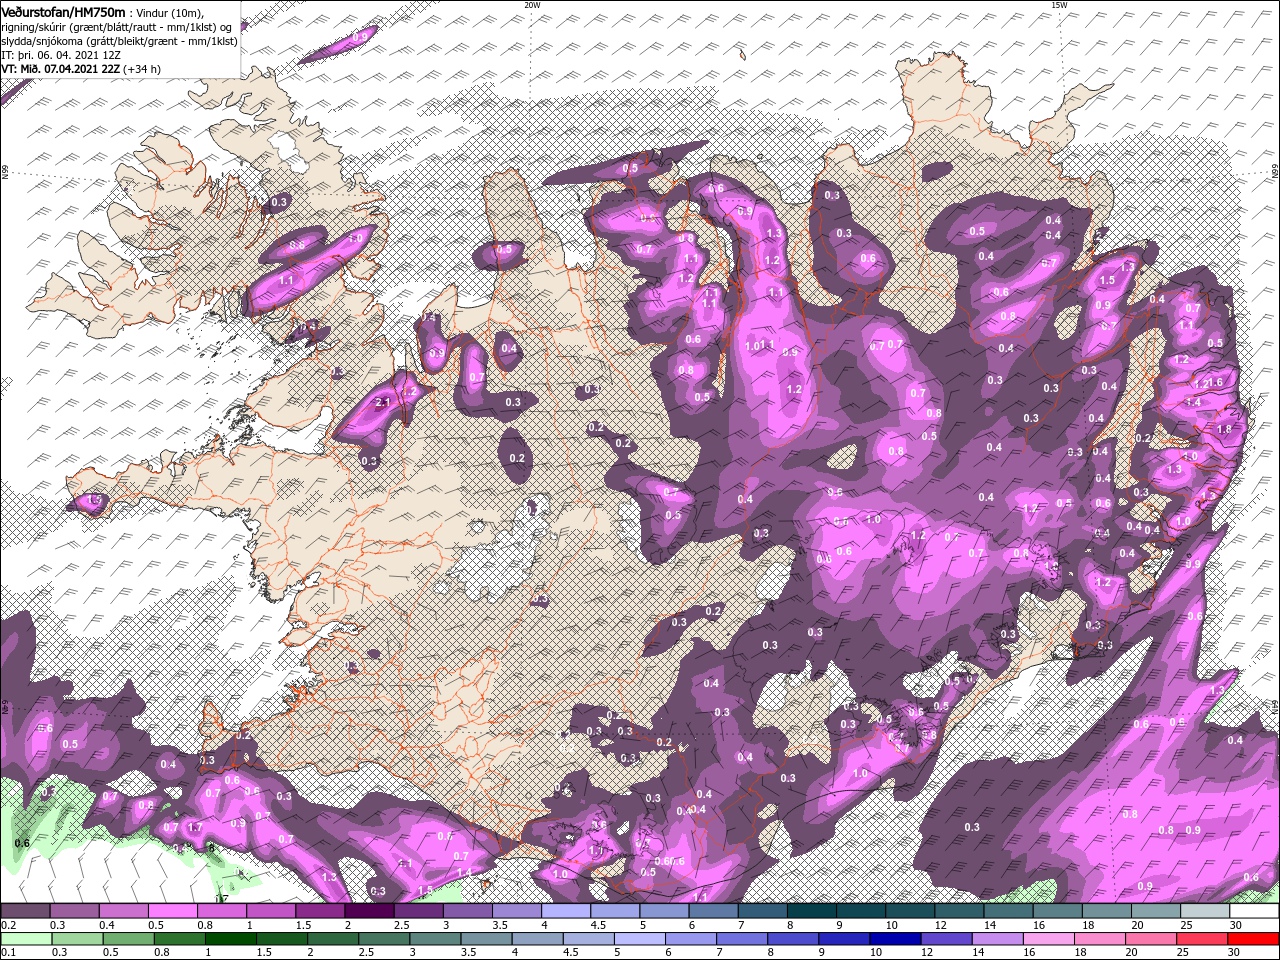Select the darkest purple 2 swatch in upper legend
The height and width of the screenshot is (960, 1280).
pyautogui.click(x=369, y=912)
